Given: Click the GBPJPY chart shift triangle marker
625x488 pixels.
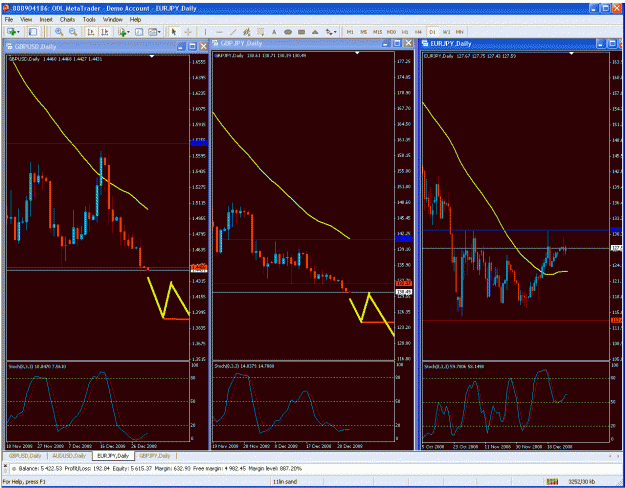Looking at the screenshot, I should coord(357,53).
